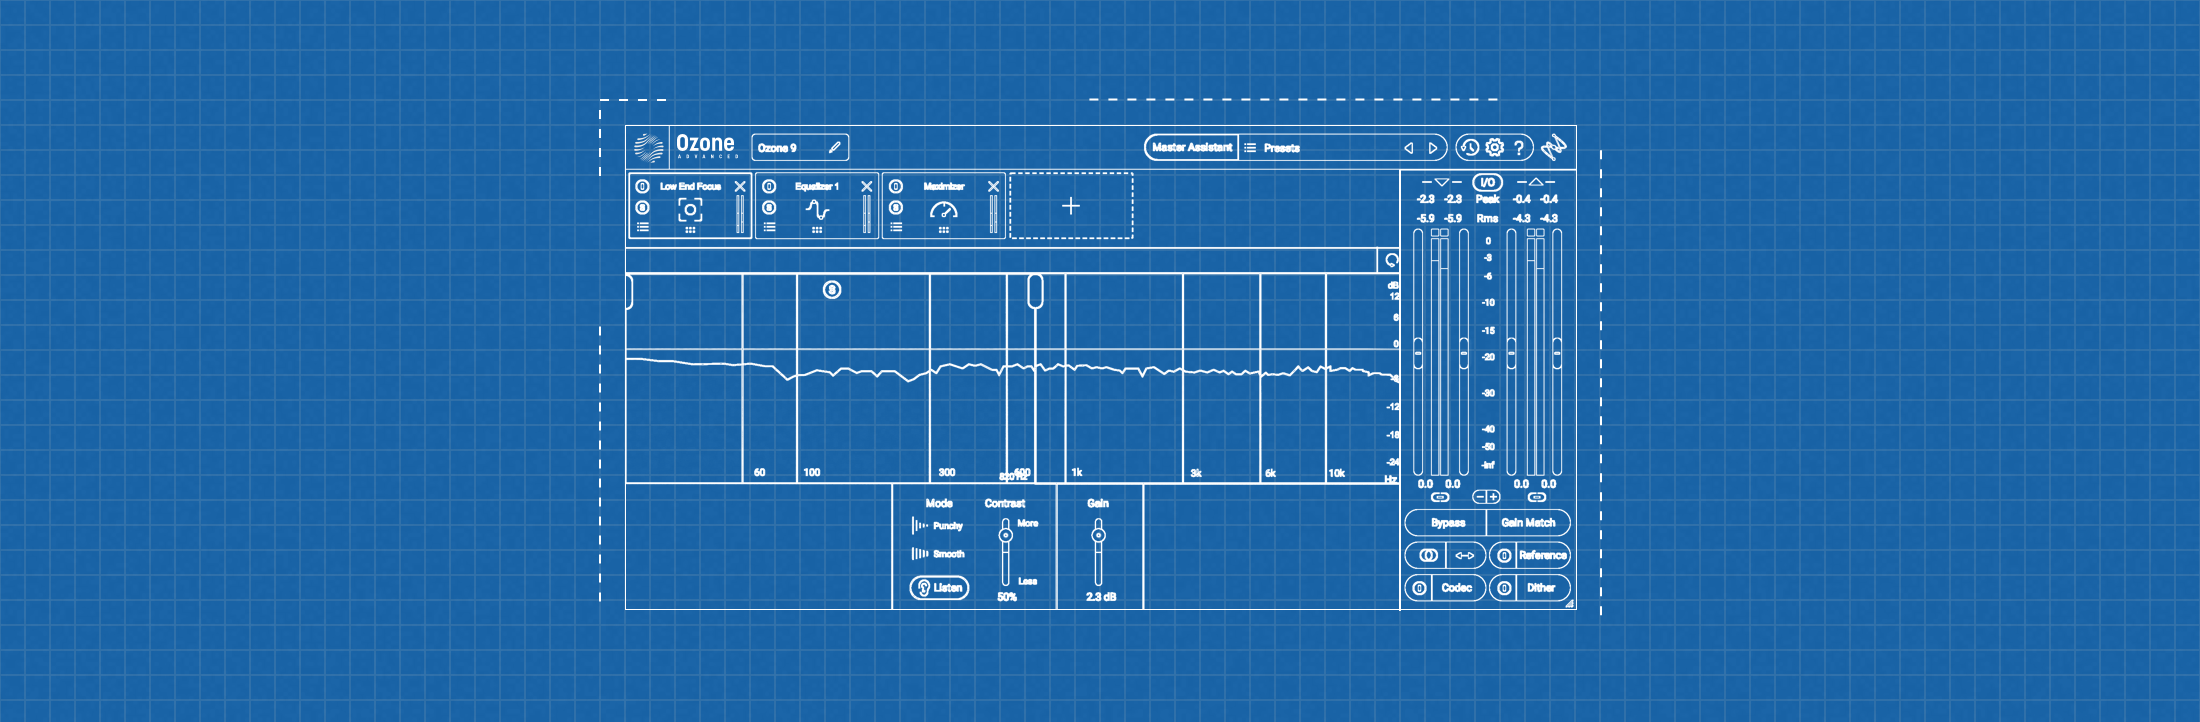Click the Gain slider knob
This screenshot has width=2200, height=722.
click(x=1098, y=535)
